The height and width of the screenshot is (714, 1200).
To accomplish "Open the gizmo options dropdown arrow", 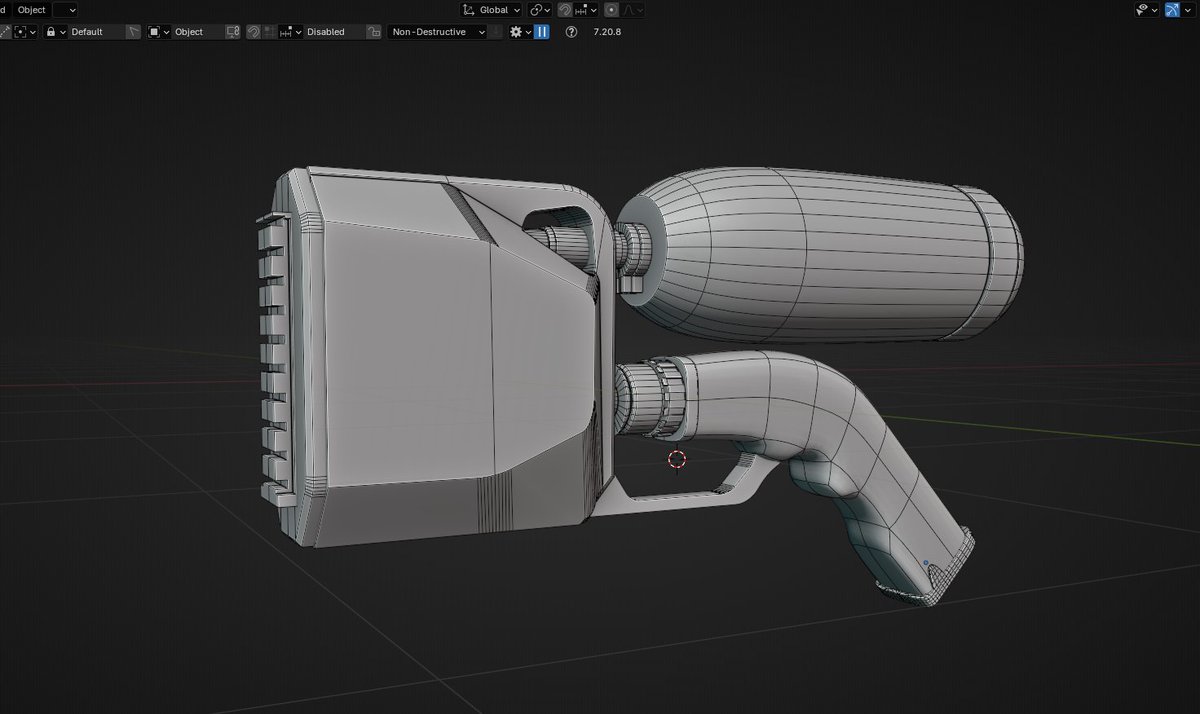I will tap(1190, 10).
